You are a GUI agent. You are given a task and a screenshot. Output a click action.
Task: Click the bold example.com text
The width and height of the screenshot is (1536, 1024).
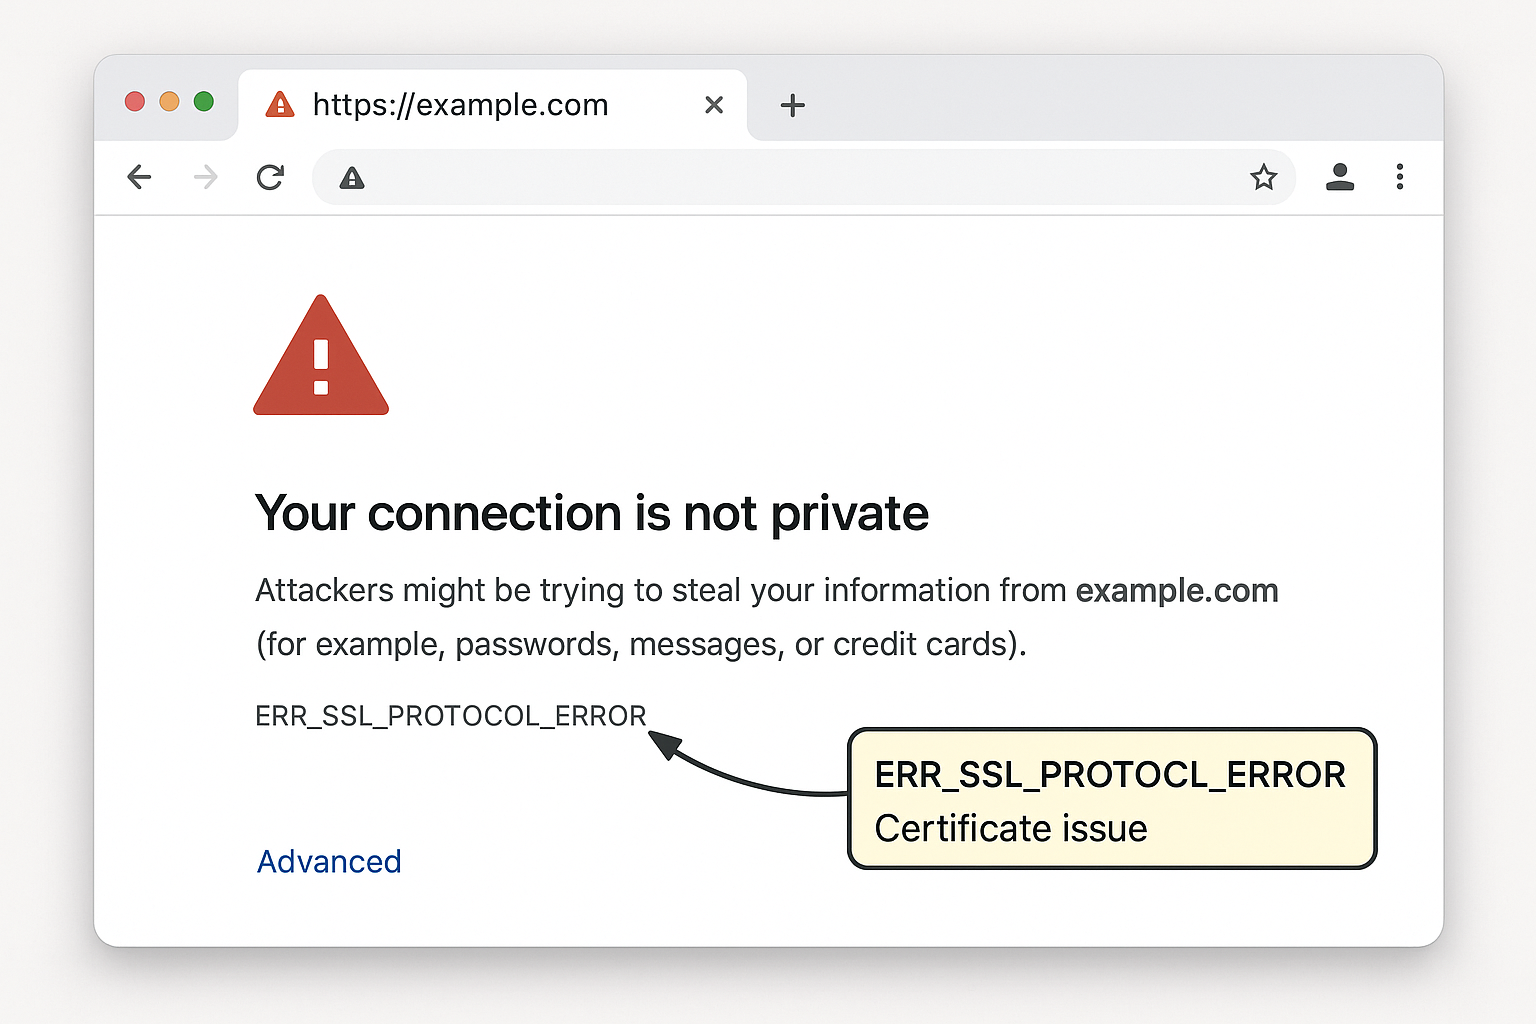click(x=1176, y=591)
